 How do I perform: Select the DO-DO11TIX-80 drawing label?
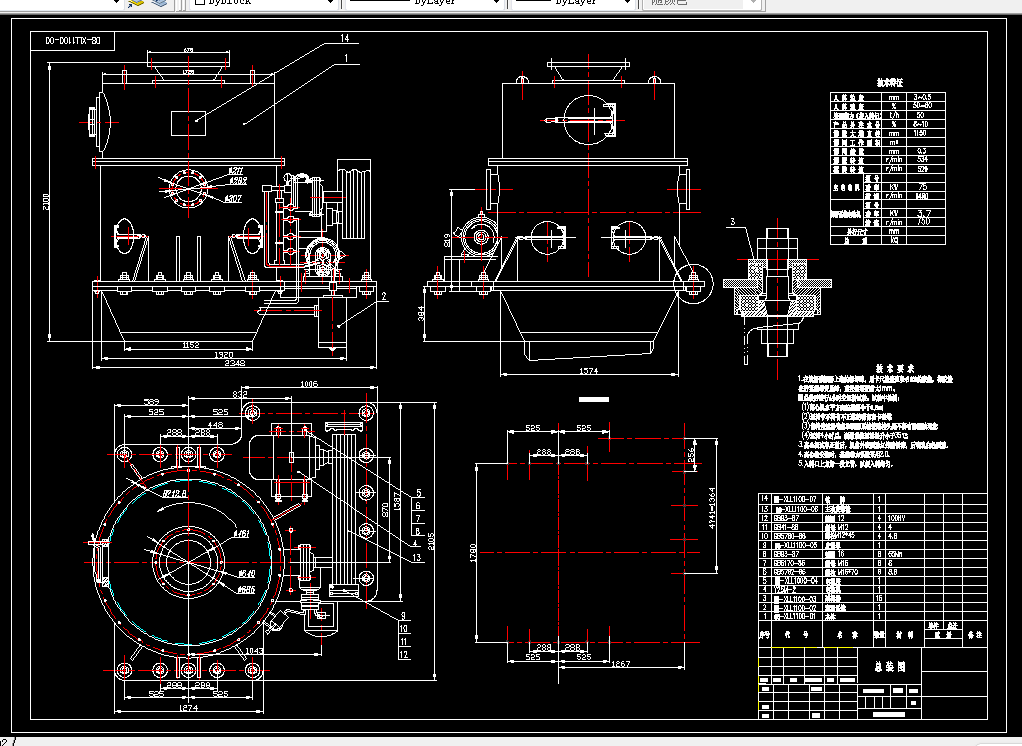pos(72,41)
